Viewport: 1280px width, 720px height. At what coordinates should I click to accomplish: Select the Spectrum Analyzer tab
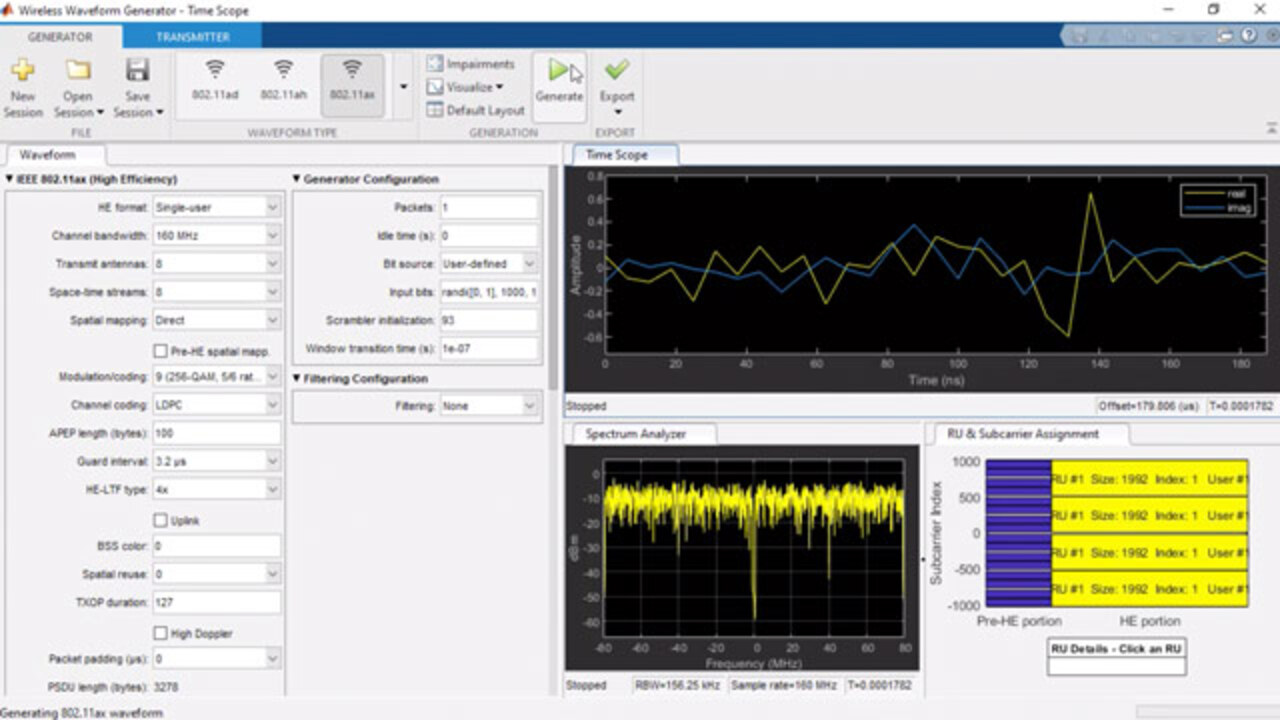637,434
